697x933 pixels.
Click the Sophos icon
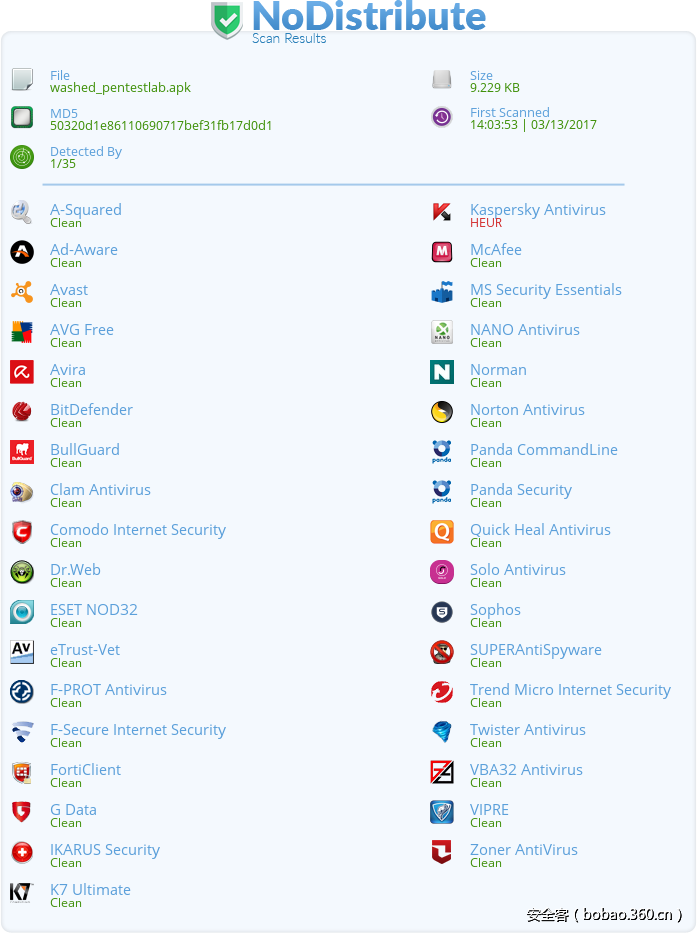click(x=442, y=612)
